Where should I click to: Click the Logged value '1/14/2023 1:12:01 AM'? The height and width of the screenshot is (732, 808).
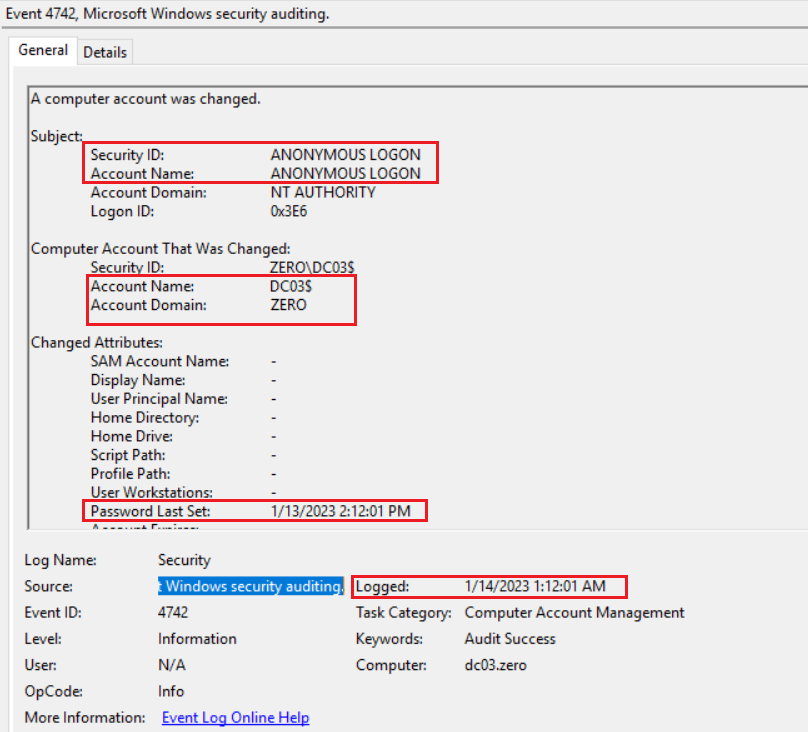pyautogui.click(x=535, y=586)
